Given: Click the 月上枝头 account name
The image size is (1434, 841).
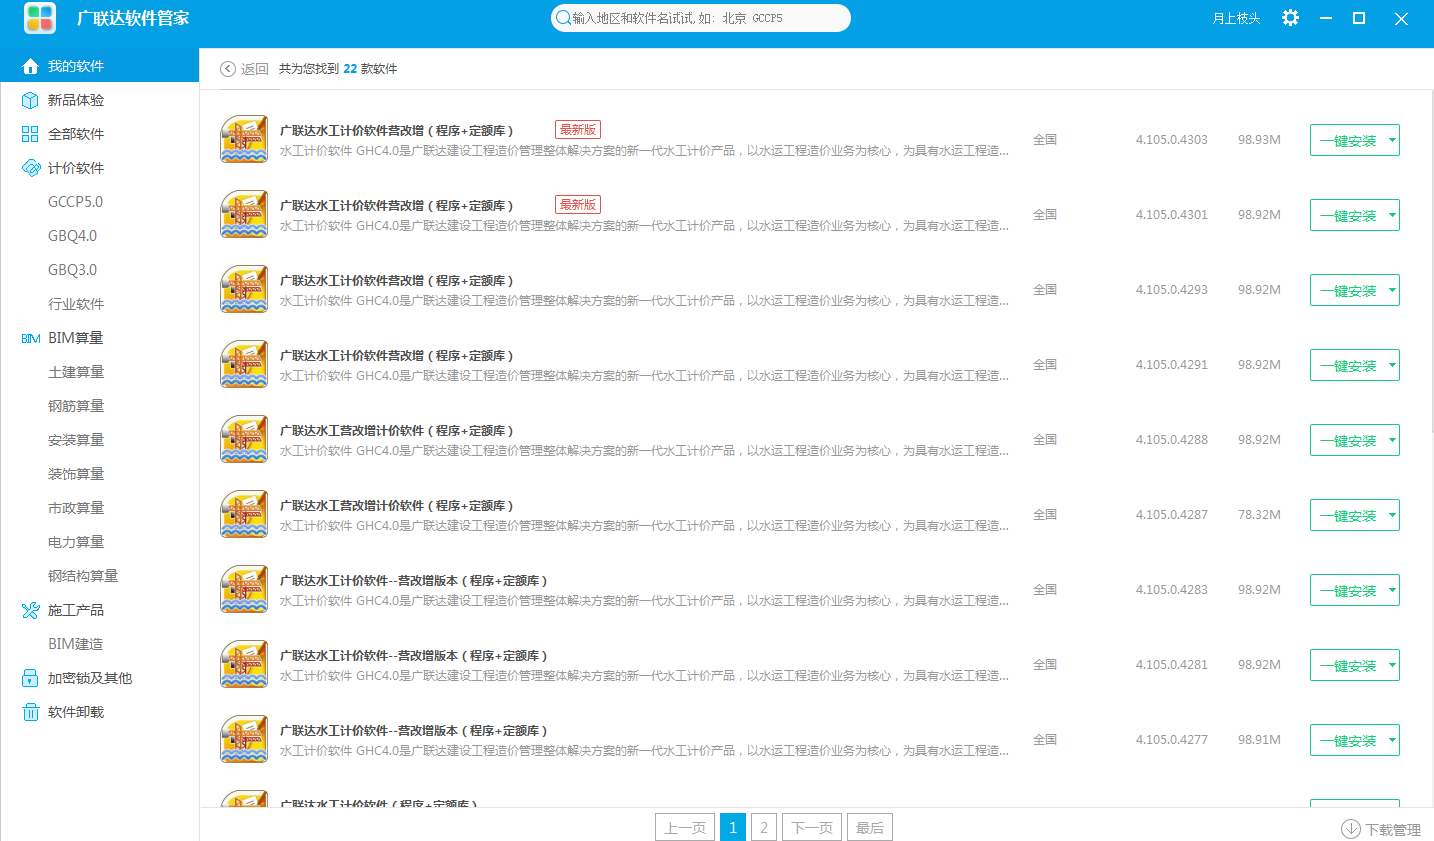Looking at the screenshot, I should point(1236,18).
